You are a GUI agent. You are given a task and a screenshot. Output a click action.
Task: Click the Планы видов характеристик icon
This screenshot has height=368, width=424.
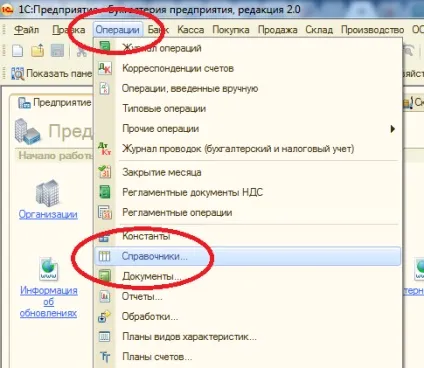[x=105, y=337]
